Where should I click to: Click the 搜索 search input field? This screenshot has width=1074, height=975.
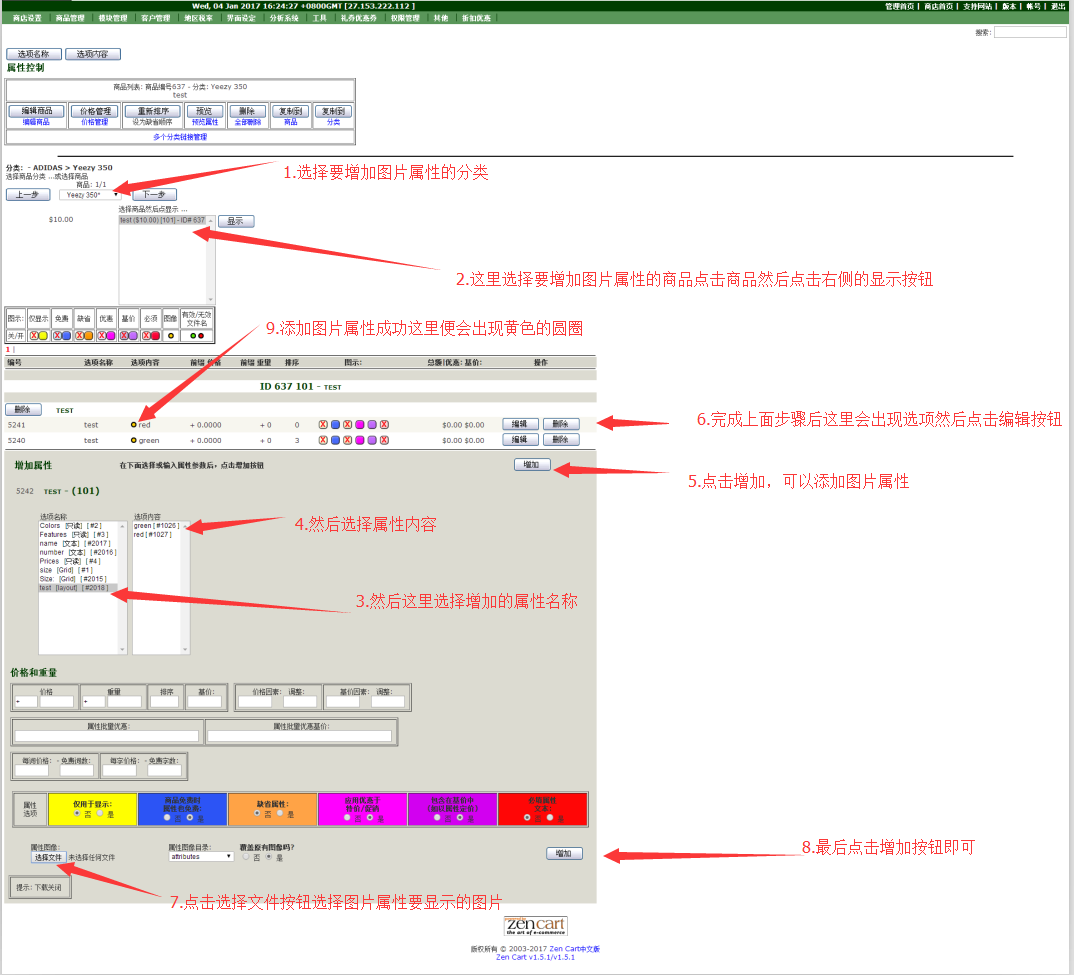(x=1030, y=33)
